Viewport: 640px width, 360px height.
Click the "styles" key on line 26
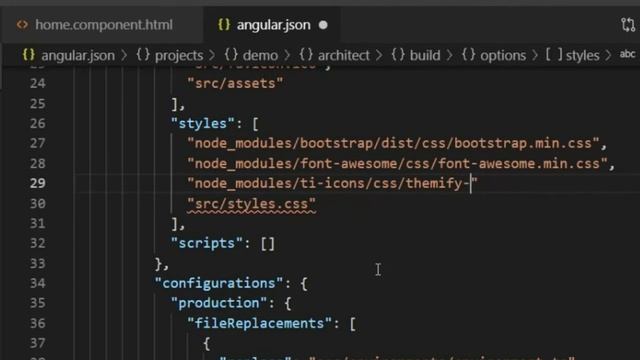click(x=203, y=123)
